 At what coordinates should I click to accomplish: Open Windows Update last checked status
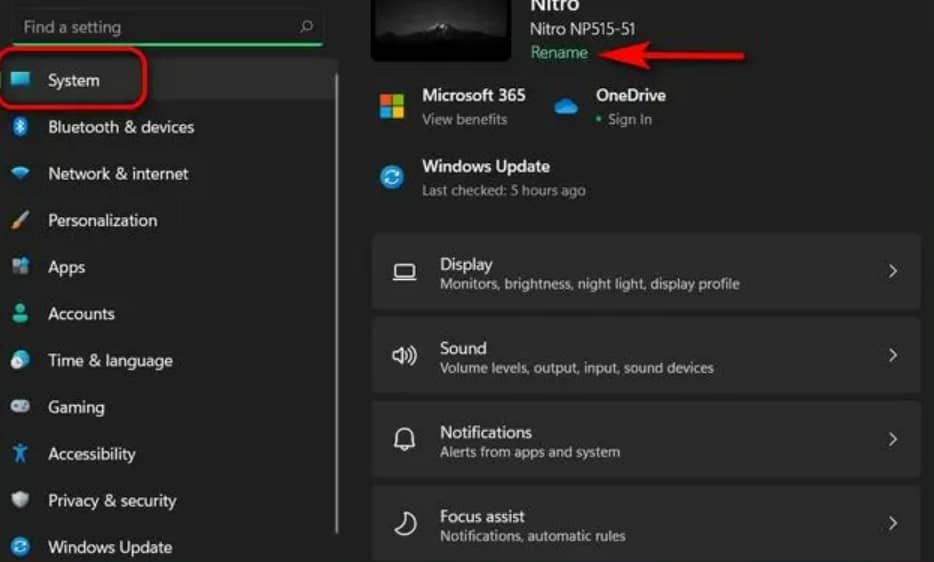pos(503,190)
